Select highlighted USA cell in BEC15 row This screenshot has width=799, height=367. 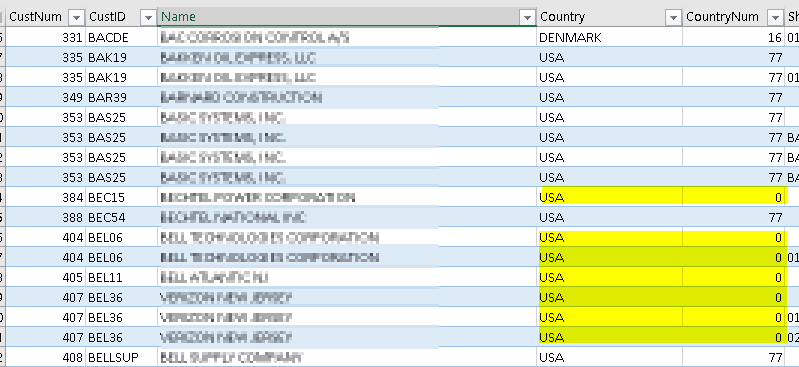pos(609,197)
